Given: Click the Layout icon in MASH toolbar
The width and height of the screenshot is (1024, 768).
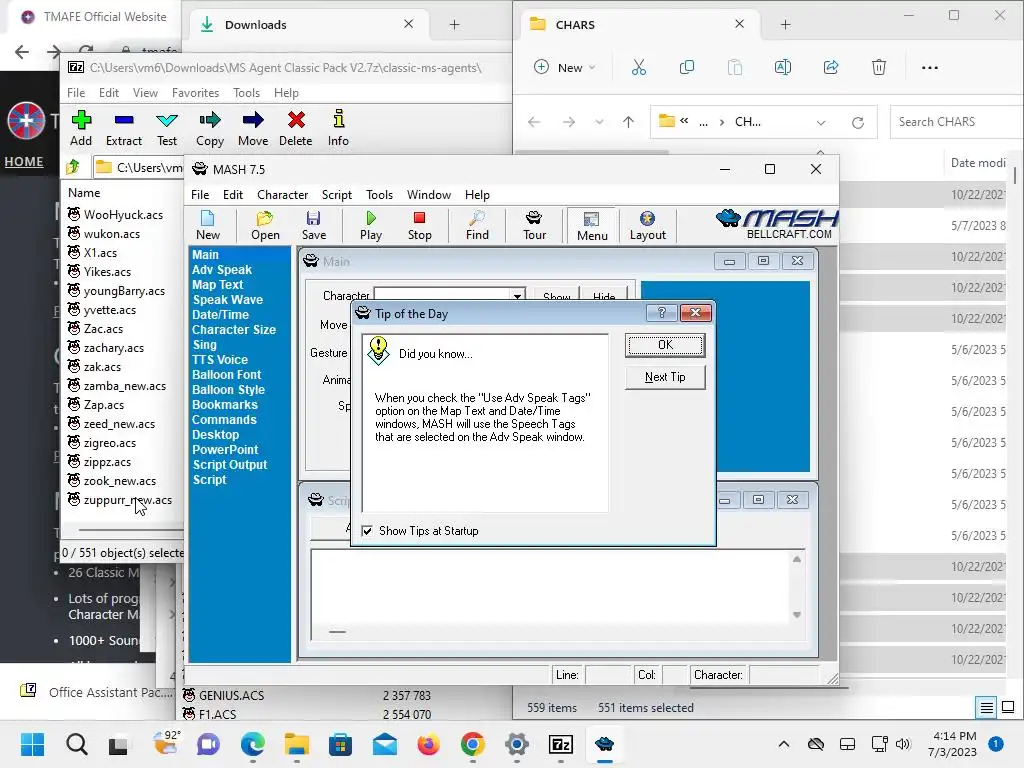Looking at the screenshot, I should (x=647, y=225).
